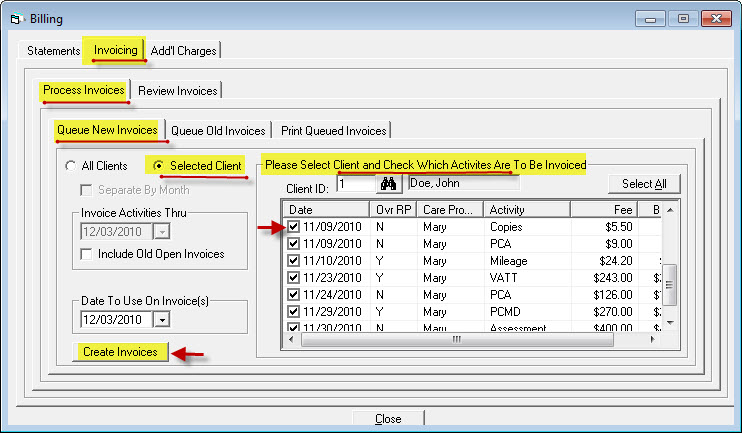Screen dimensions: 742x433
Task: Go to the Review Invoices tab
Action: 177,91
